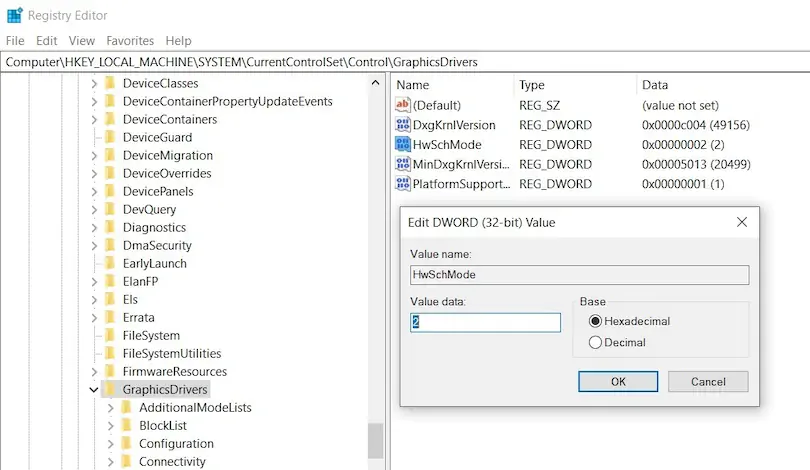The image size is (810, 470).
Task: Close the Edit DWORD dialog with X
Action: [x=742, y=222]
